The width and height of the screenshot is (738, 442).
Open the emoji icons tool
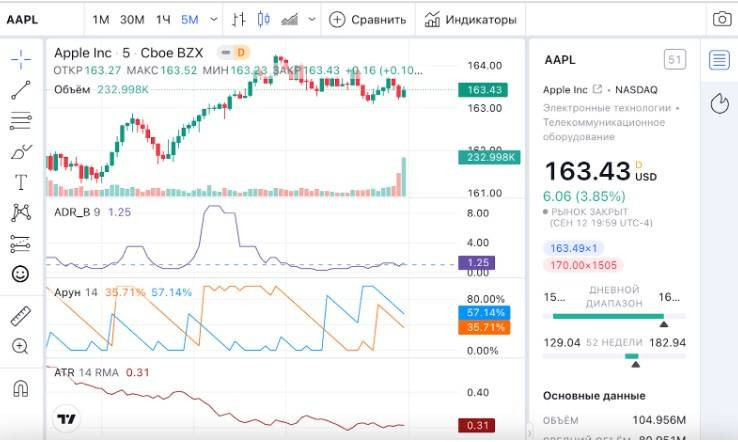[x=20, y=274]
